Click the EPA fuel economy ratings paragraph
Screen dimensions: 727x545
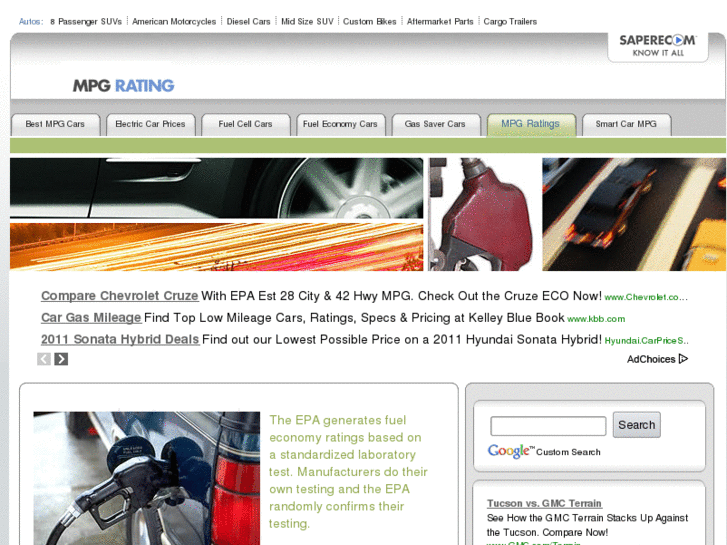[348, 472]
